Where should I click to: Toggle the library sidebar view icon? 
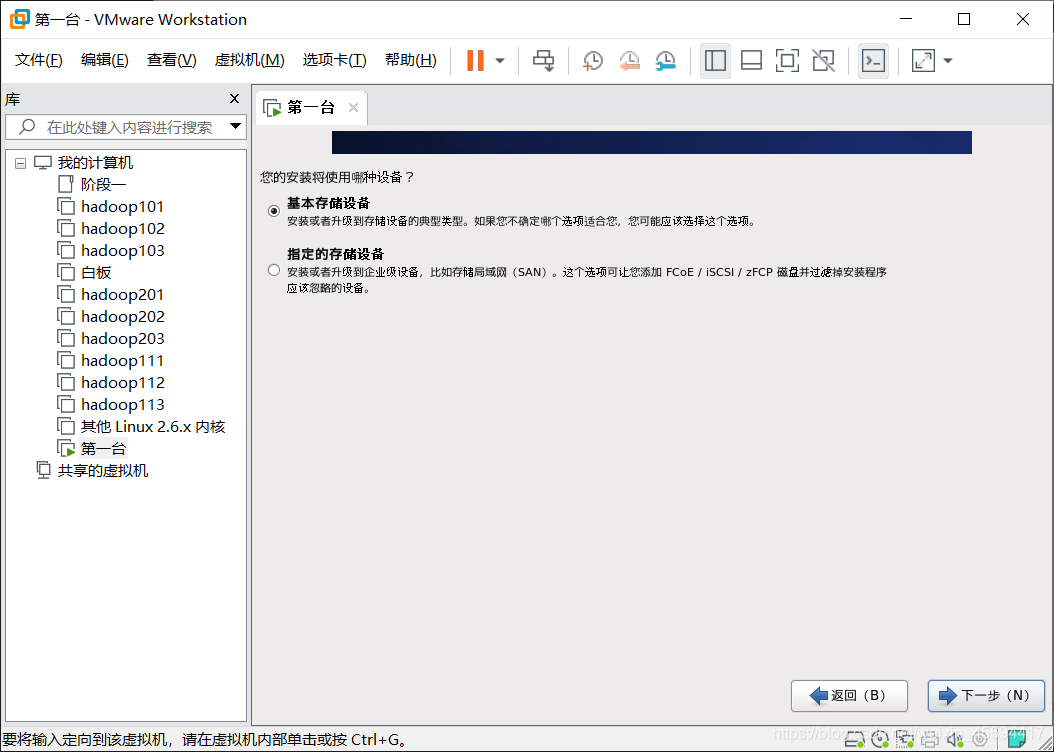(x=715, y=60)
